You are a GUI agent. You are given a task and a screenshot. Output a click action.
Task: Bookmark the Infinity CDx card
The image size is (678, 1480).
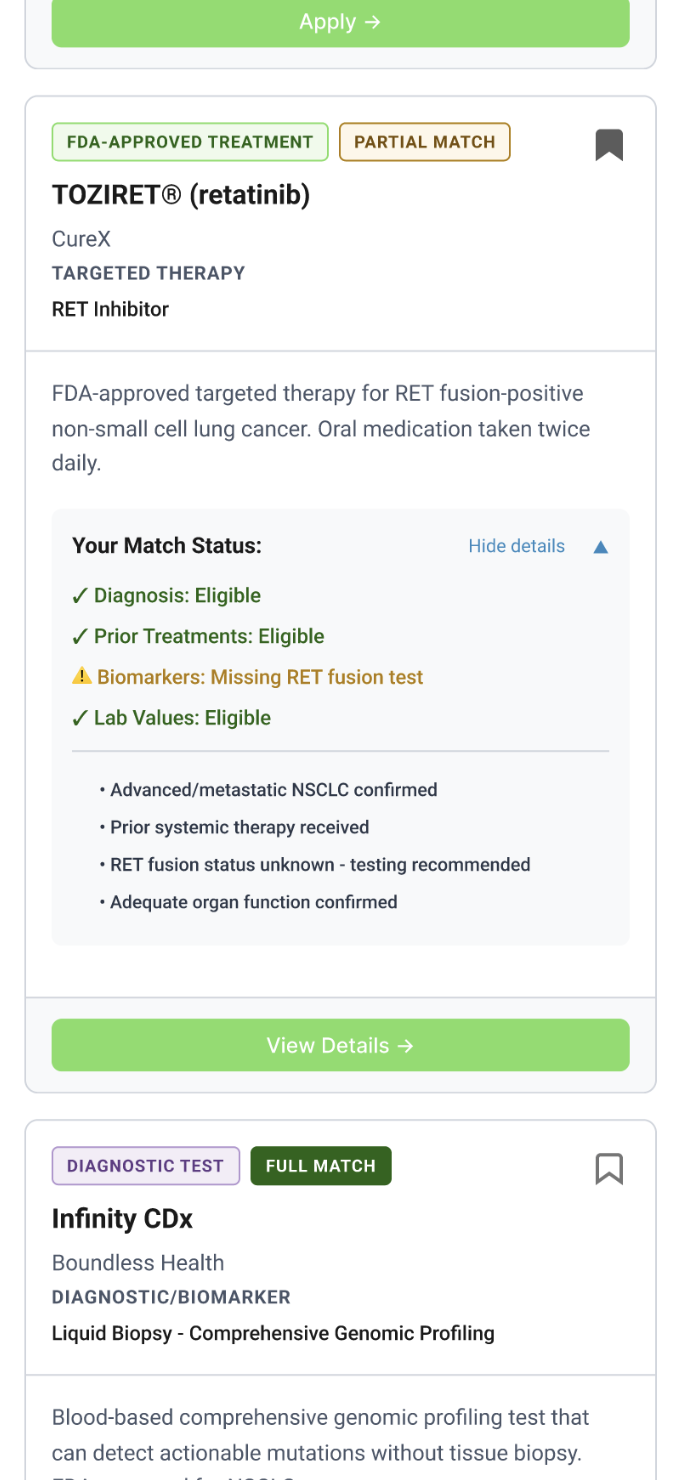click(609, 1168)
